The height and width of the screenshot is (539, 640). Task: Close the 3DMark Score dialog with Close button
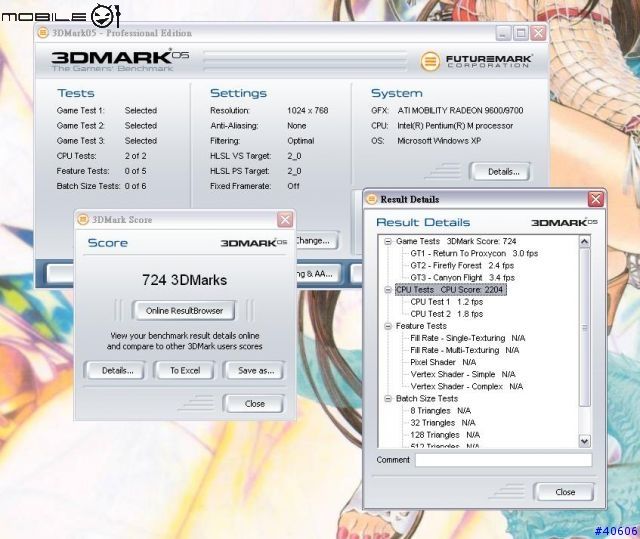coord(254,404)
